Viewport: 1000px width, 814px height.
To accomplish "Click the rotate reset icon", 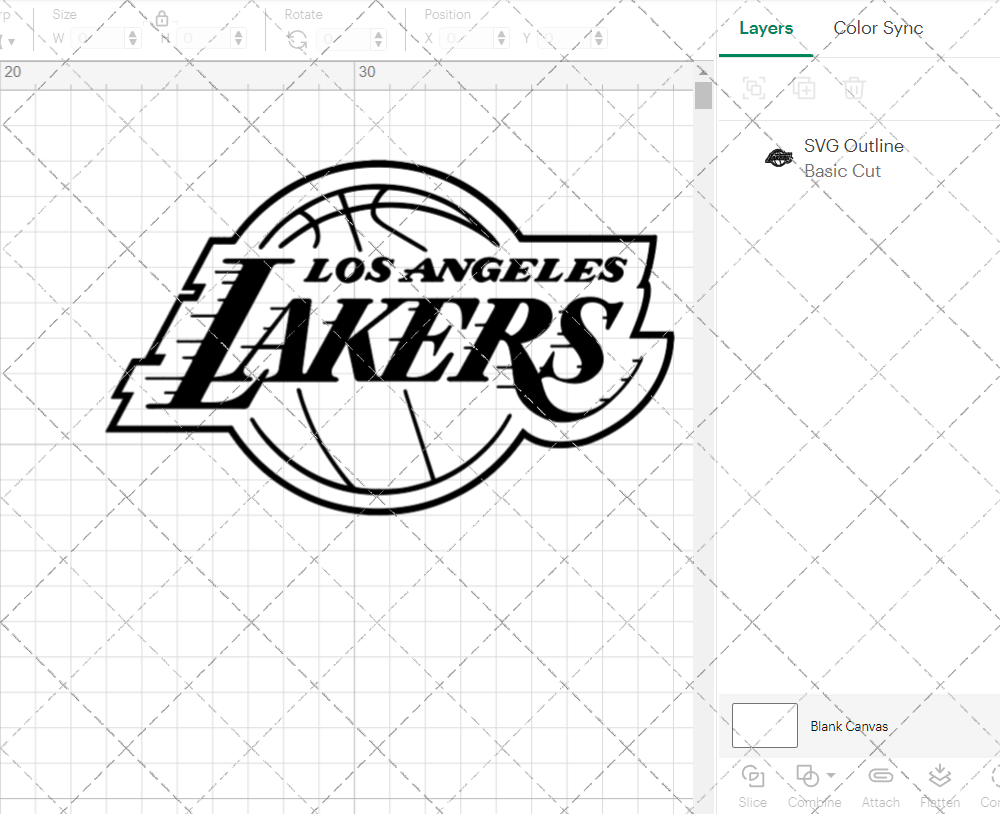I will coord(297,37).
